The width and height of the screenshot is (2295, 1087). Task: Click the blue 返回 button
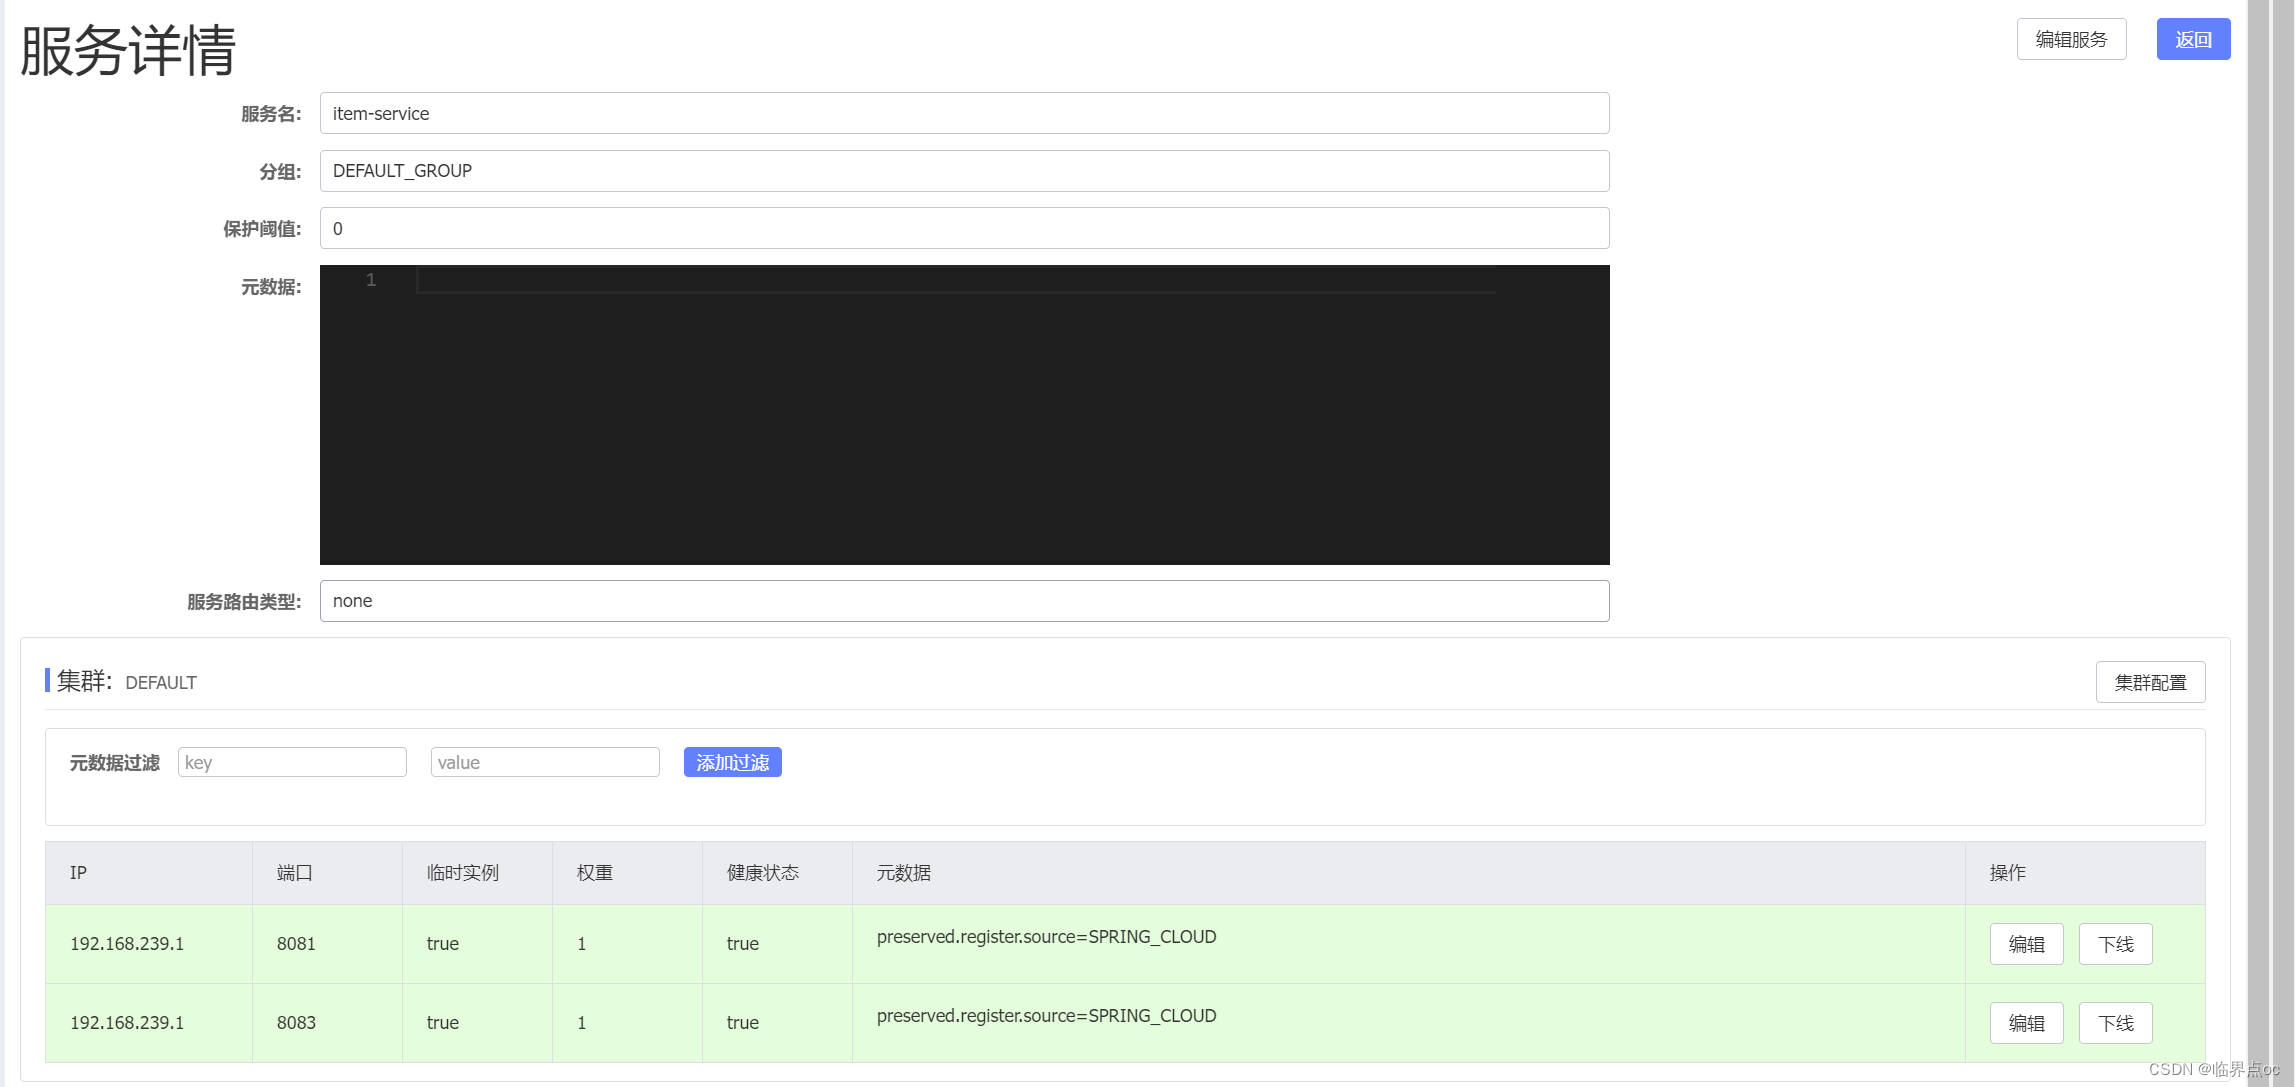pyautogui.click(x=2193, y=39)
